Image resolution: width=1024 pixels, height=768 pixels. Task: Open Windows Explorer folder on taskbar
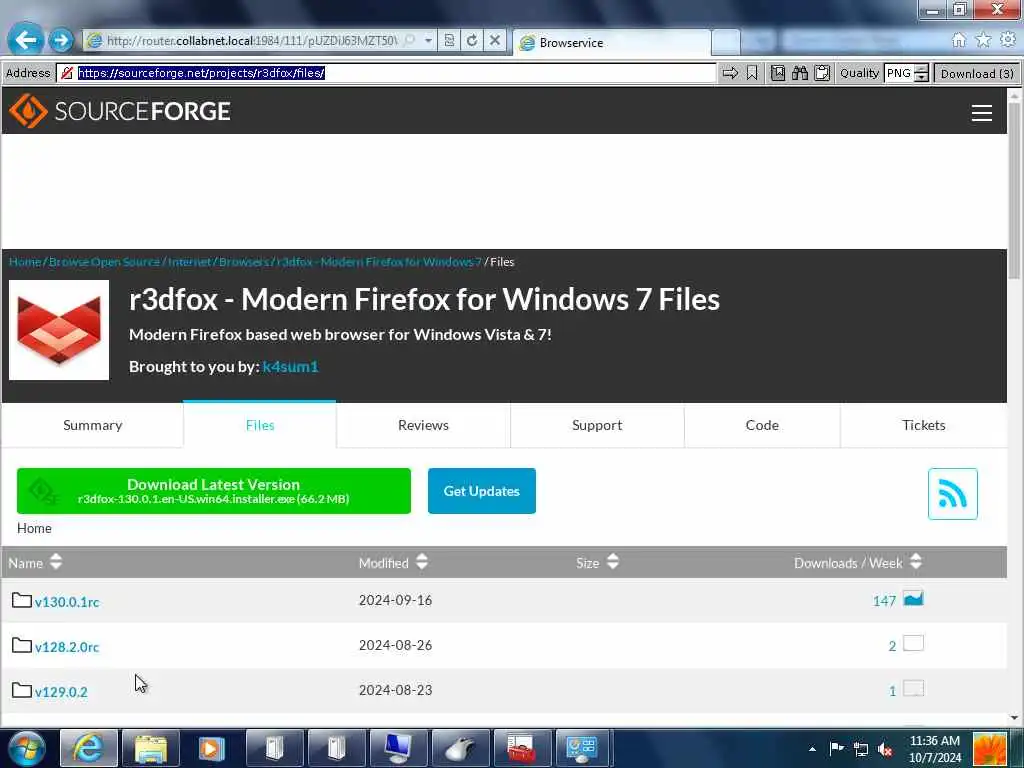(151, 748)
